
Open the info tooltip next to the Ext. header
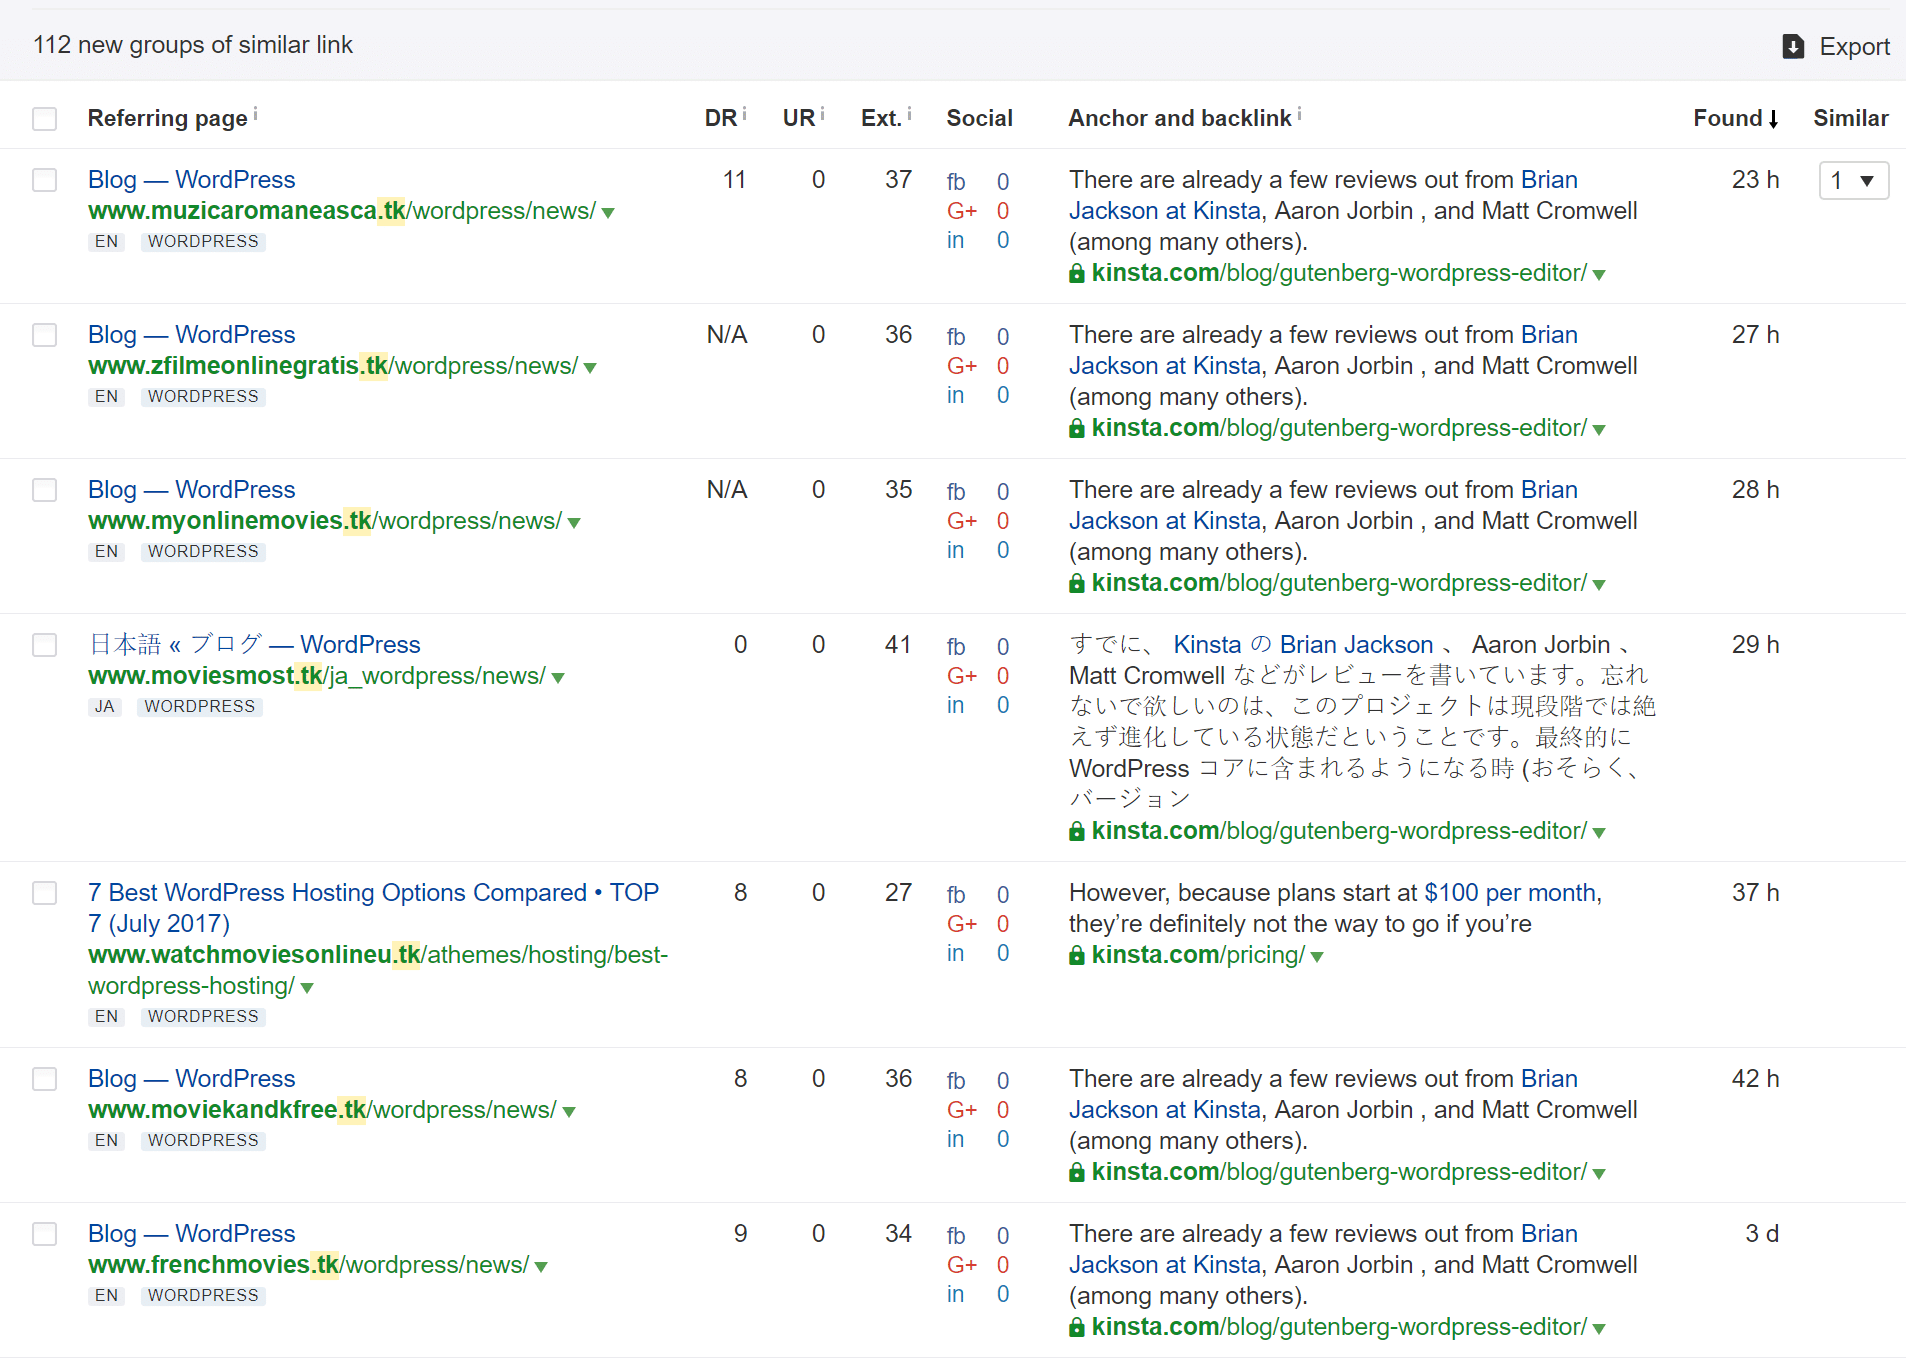coord(908,111)
